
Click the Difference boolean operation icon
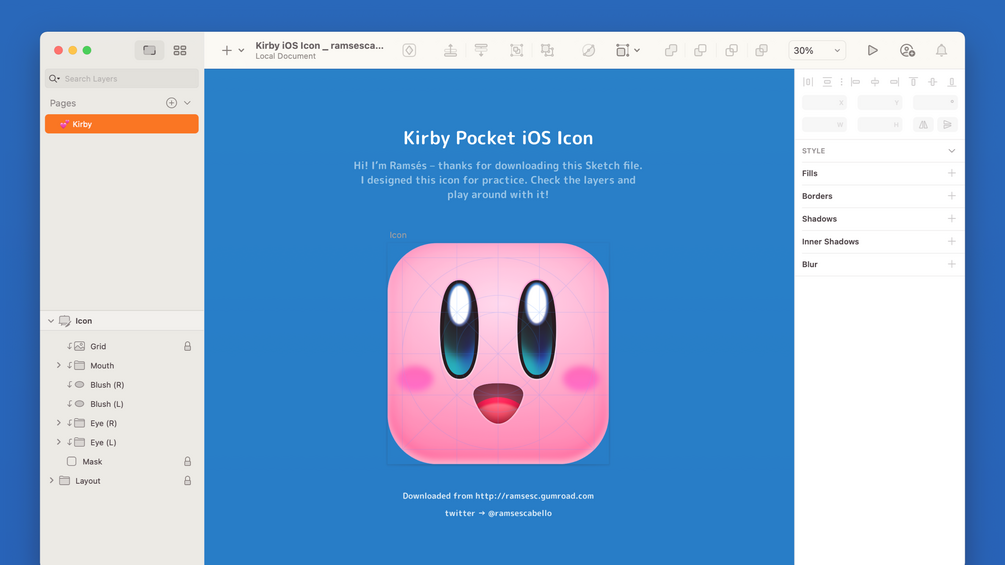(761, 50)
